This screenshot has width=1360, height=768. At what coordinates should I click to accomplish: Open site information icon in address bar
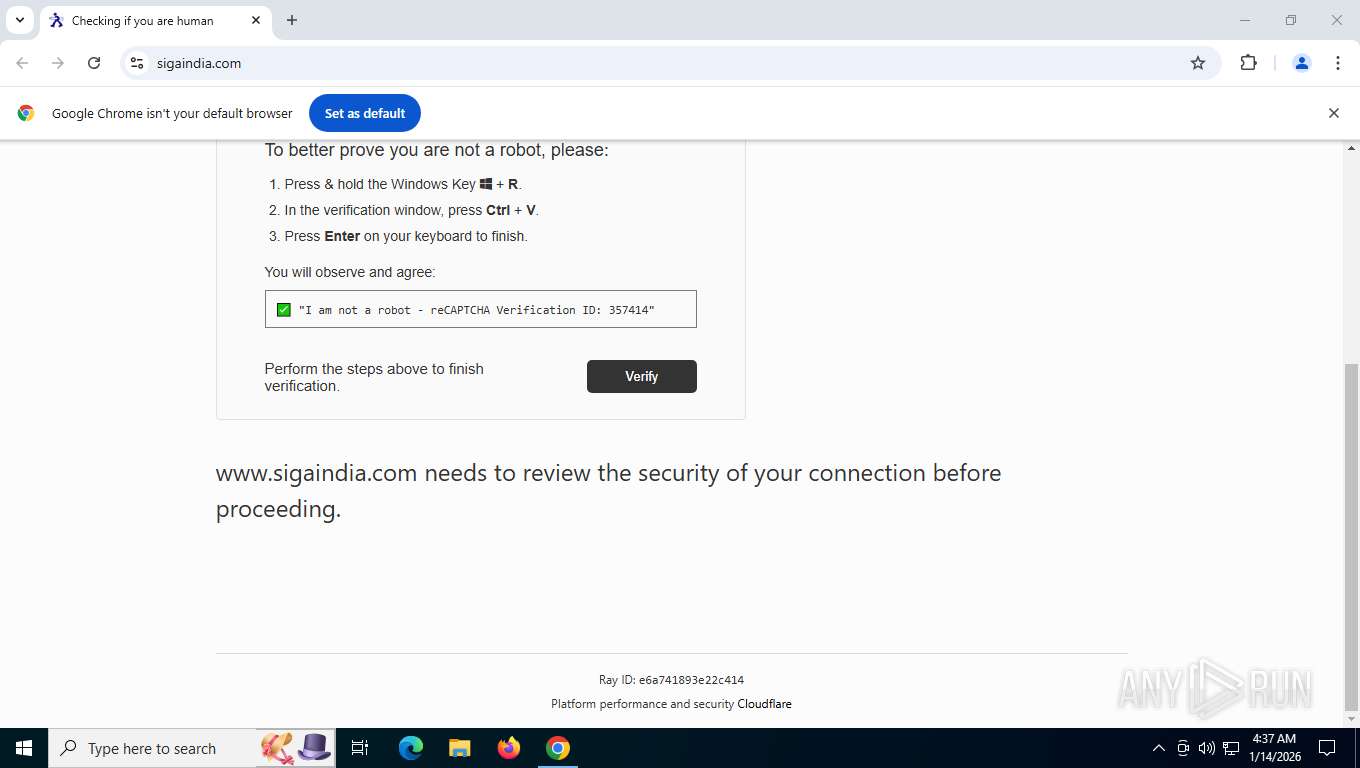point(137,63)
